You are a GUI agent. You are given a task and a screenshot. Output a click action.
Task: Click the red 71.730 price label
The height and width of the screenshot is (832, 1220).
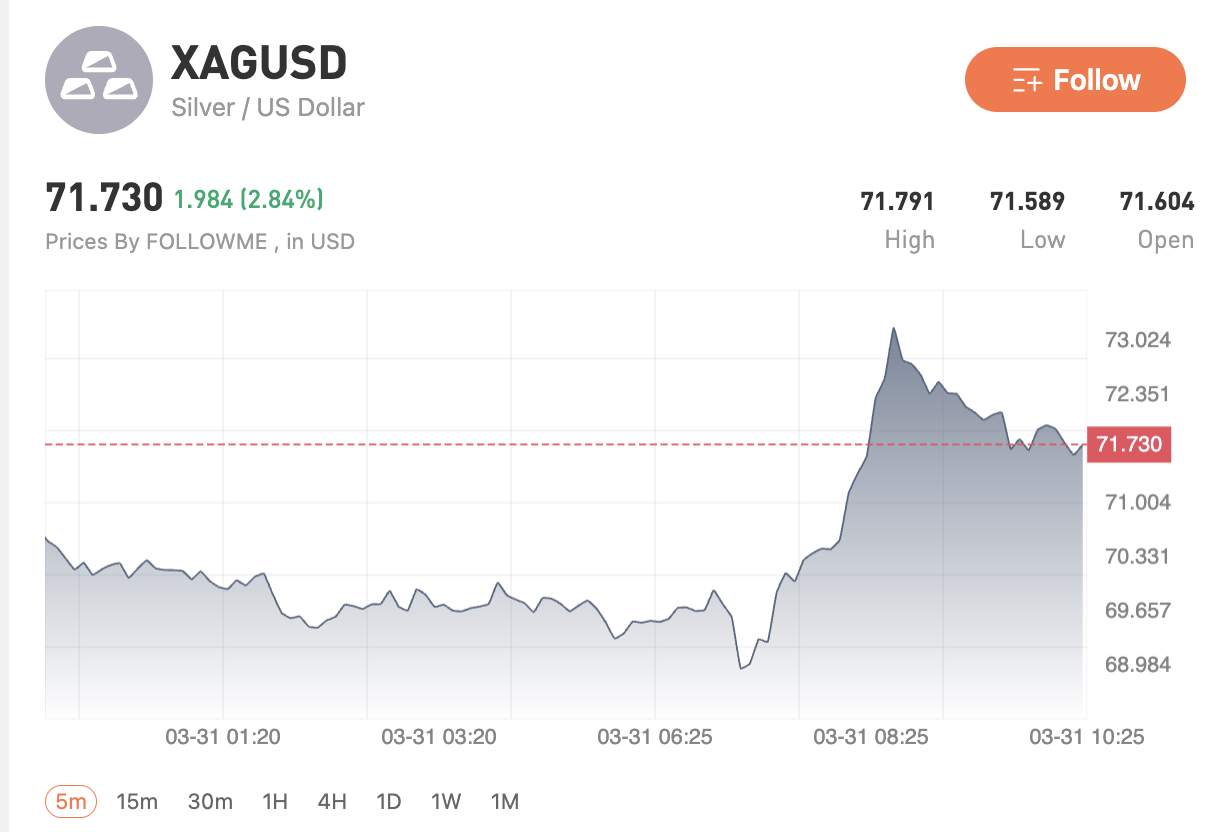pyautogui.click(x=1128, y=444)
